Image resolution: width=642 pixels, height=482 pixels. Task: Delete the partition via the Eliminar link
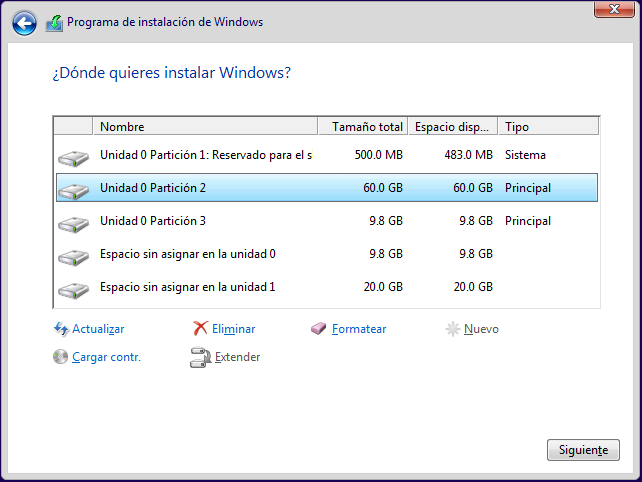coord(233,329)
